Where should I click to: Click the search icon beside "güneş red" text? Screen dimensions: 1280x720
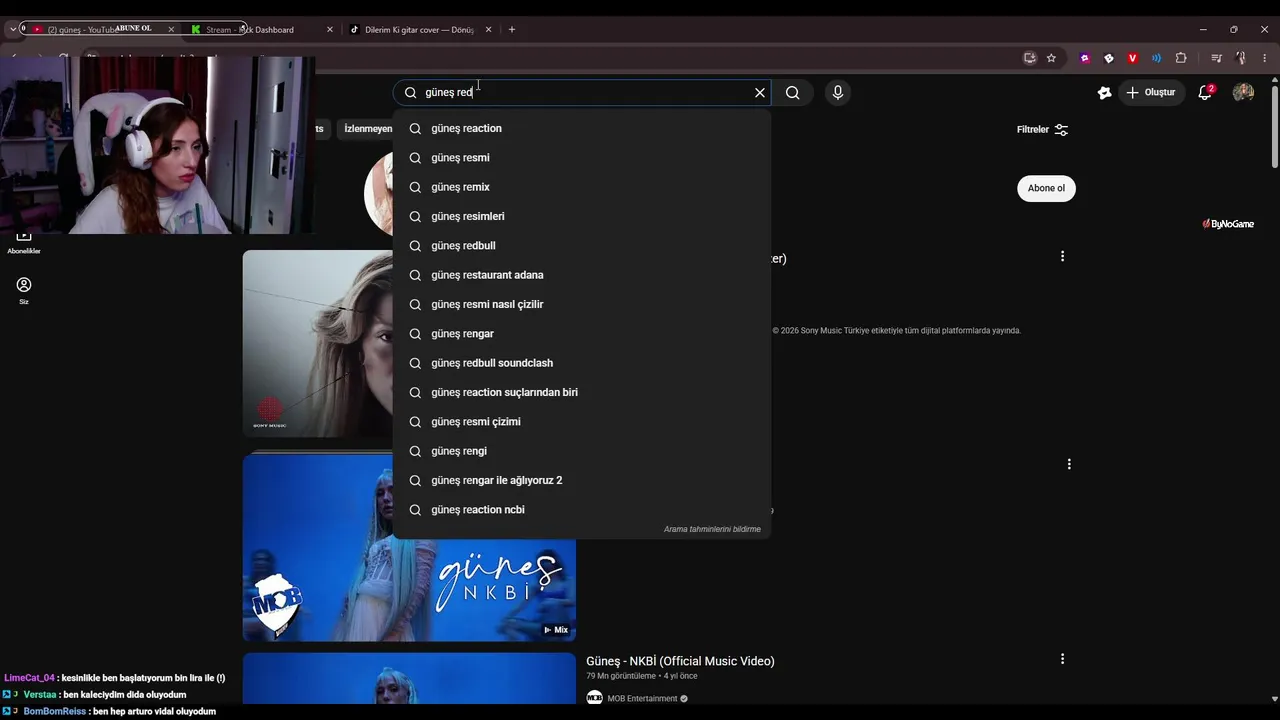(x=410, y=93)
